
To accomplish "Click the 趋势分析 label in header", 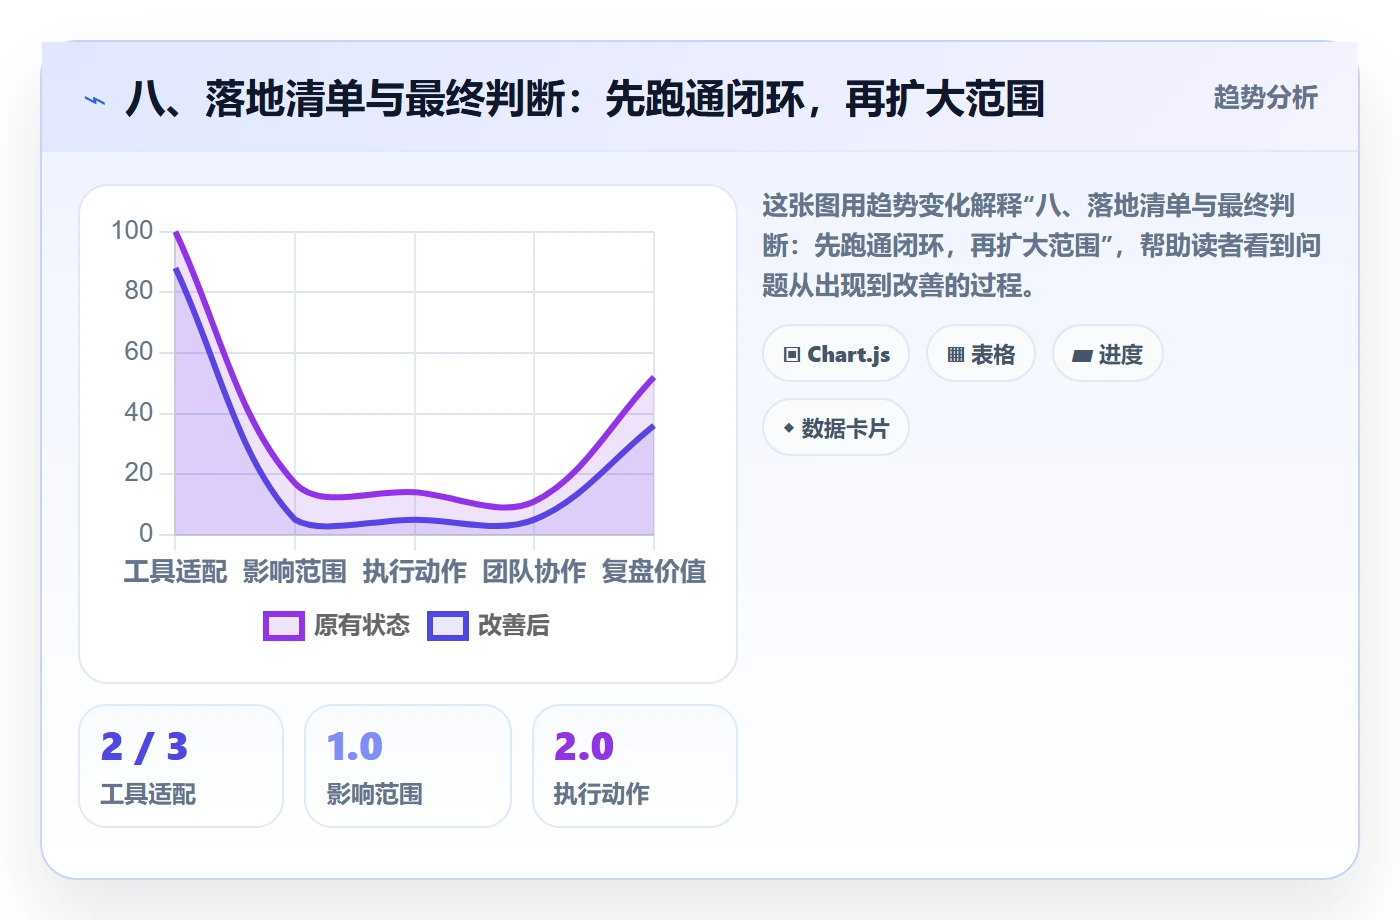I will (x=1266, y=98).
